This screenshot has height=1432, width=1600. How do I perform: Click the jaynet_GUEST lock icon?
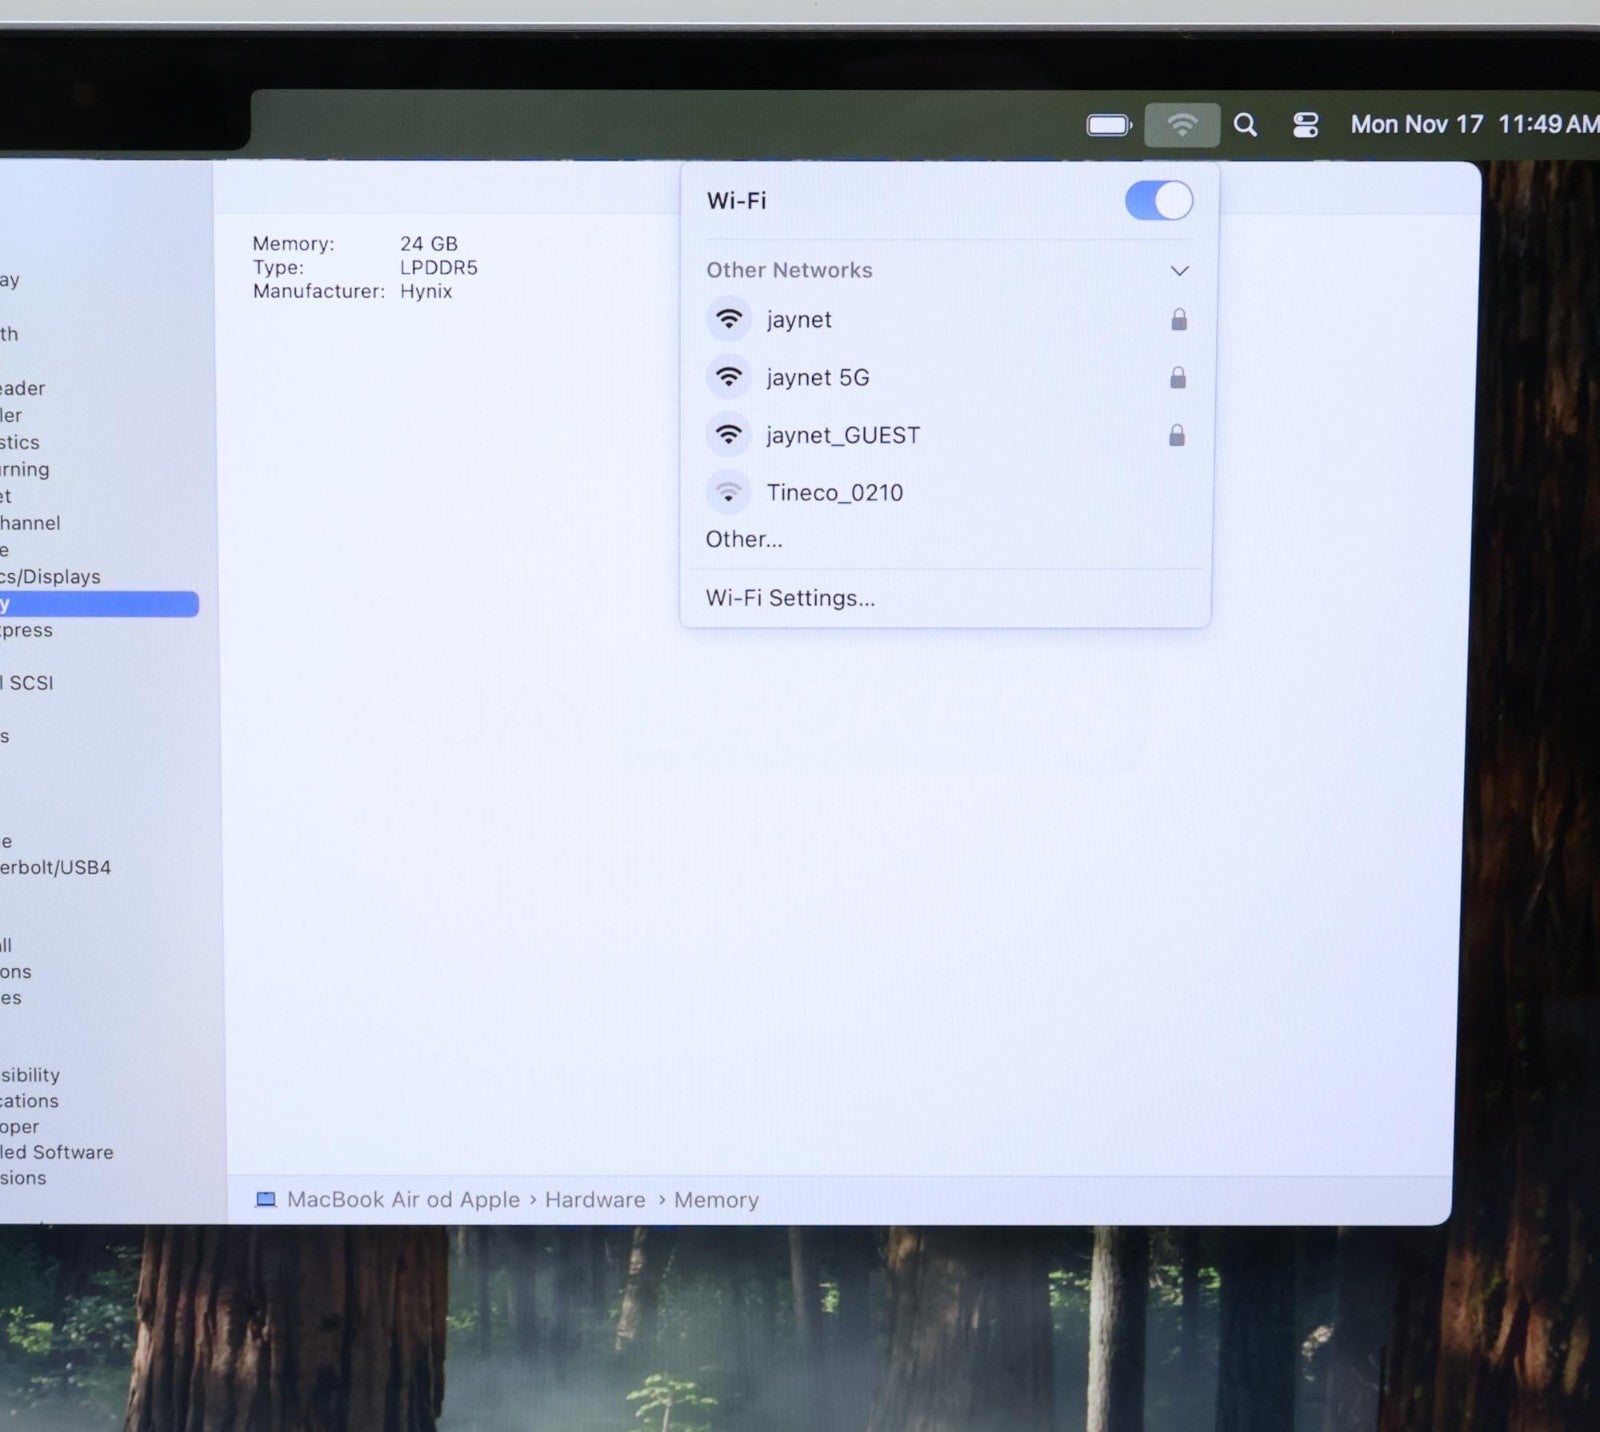coord(1177,435)
